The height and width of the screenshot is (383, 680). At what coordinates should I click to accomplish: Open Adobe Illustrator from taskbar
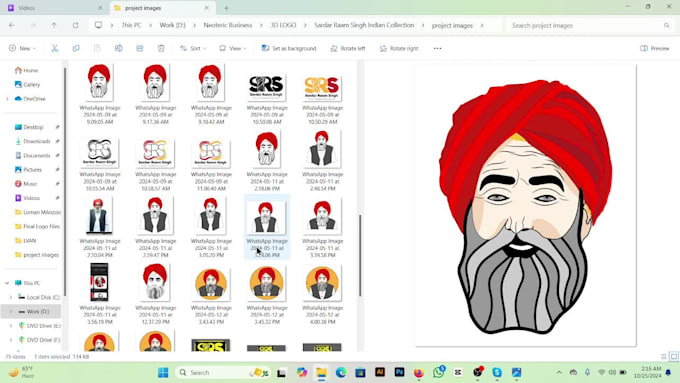pyautogui.click(x=380, y=372)
